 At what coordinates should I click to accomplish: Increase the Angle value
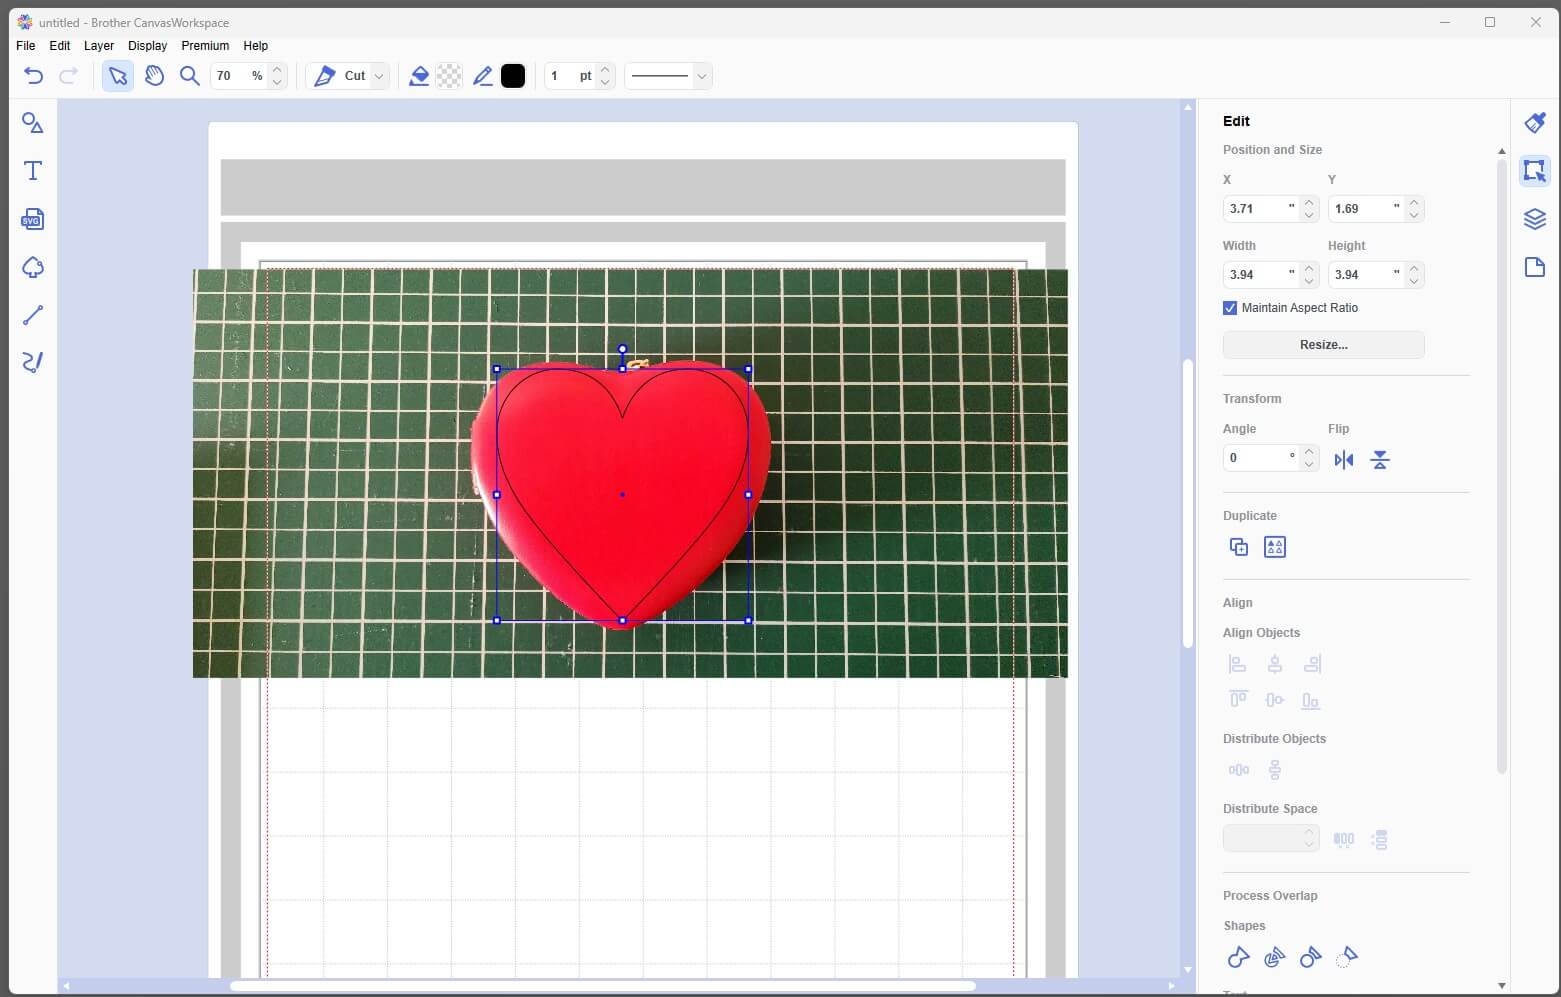click(1309, 451)
